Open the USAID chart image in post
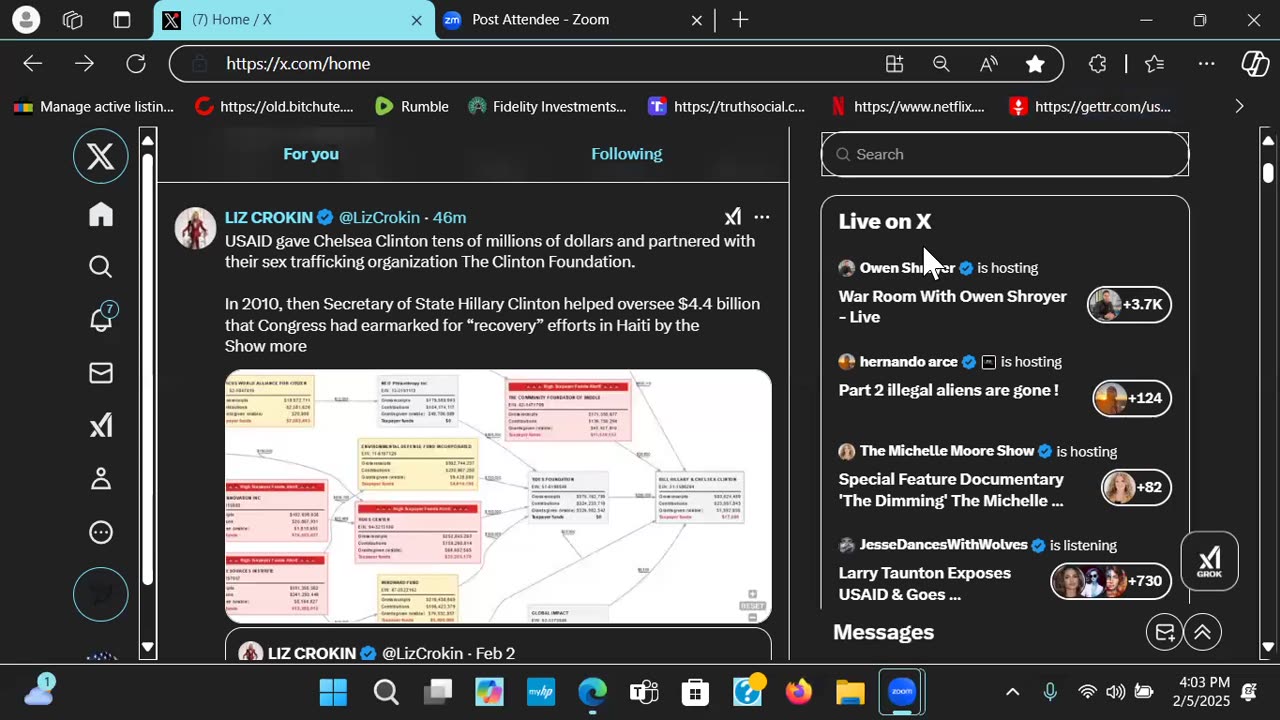This screenshot has width=1280, height=720. pos(498,496)
